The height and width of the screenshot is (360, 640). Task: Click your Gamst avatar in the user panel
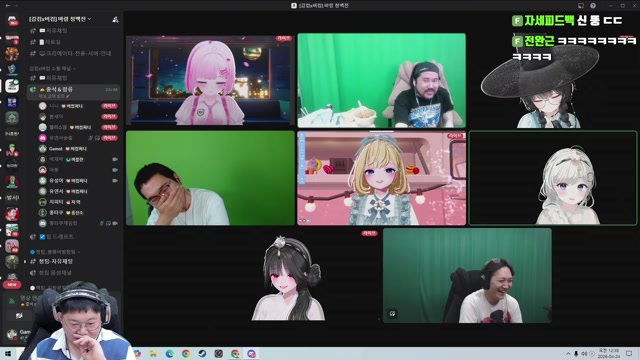tap(12, 334)
